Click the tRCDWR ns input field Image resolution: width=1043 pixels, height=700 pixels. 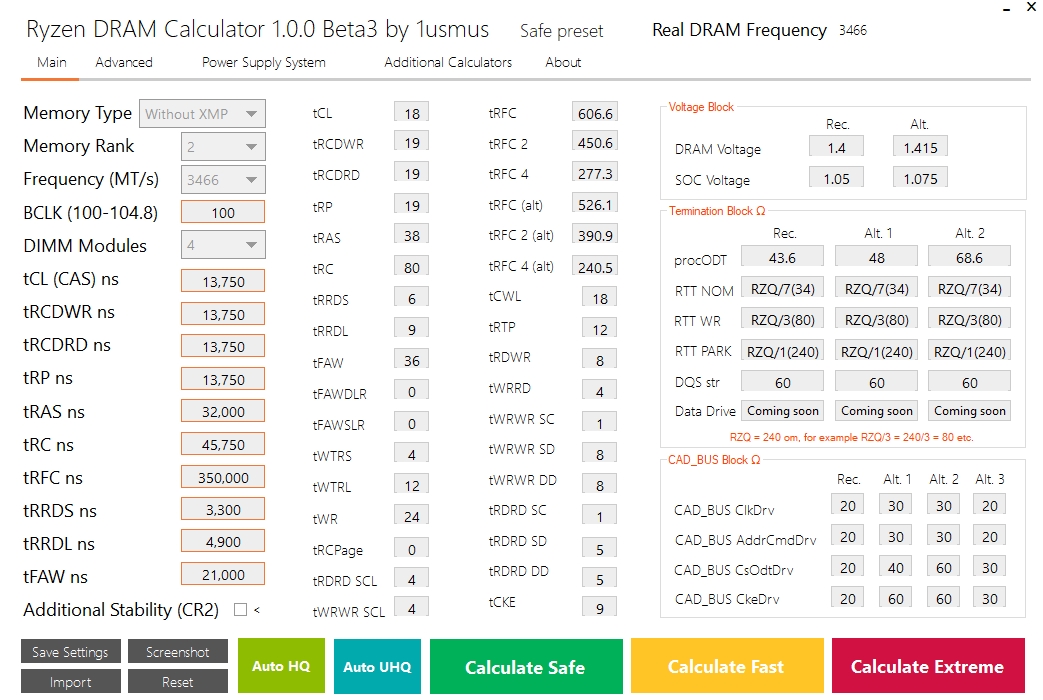223,314
